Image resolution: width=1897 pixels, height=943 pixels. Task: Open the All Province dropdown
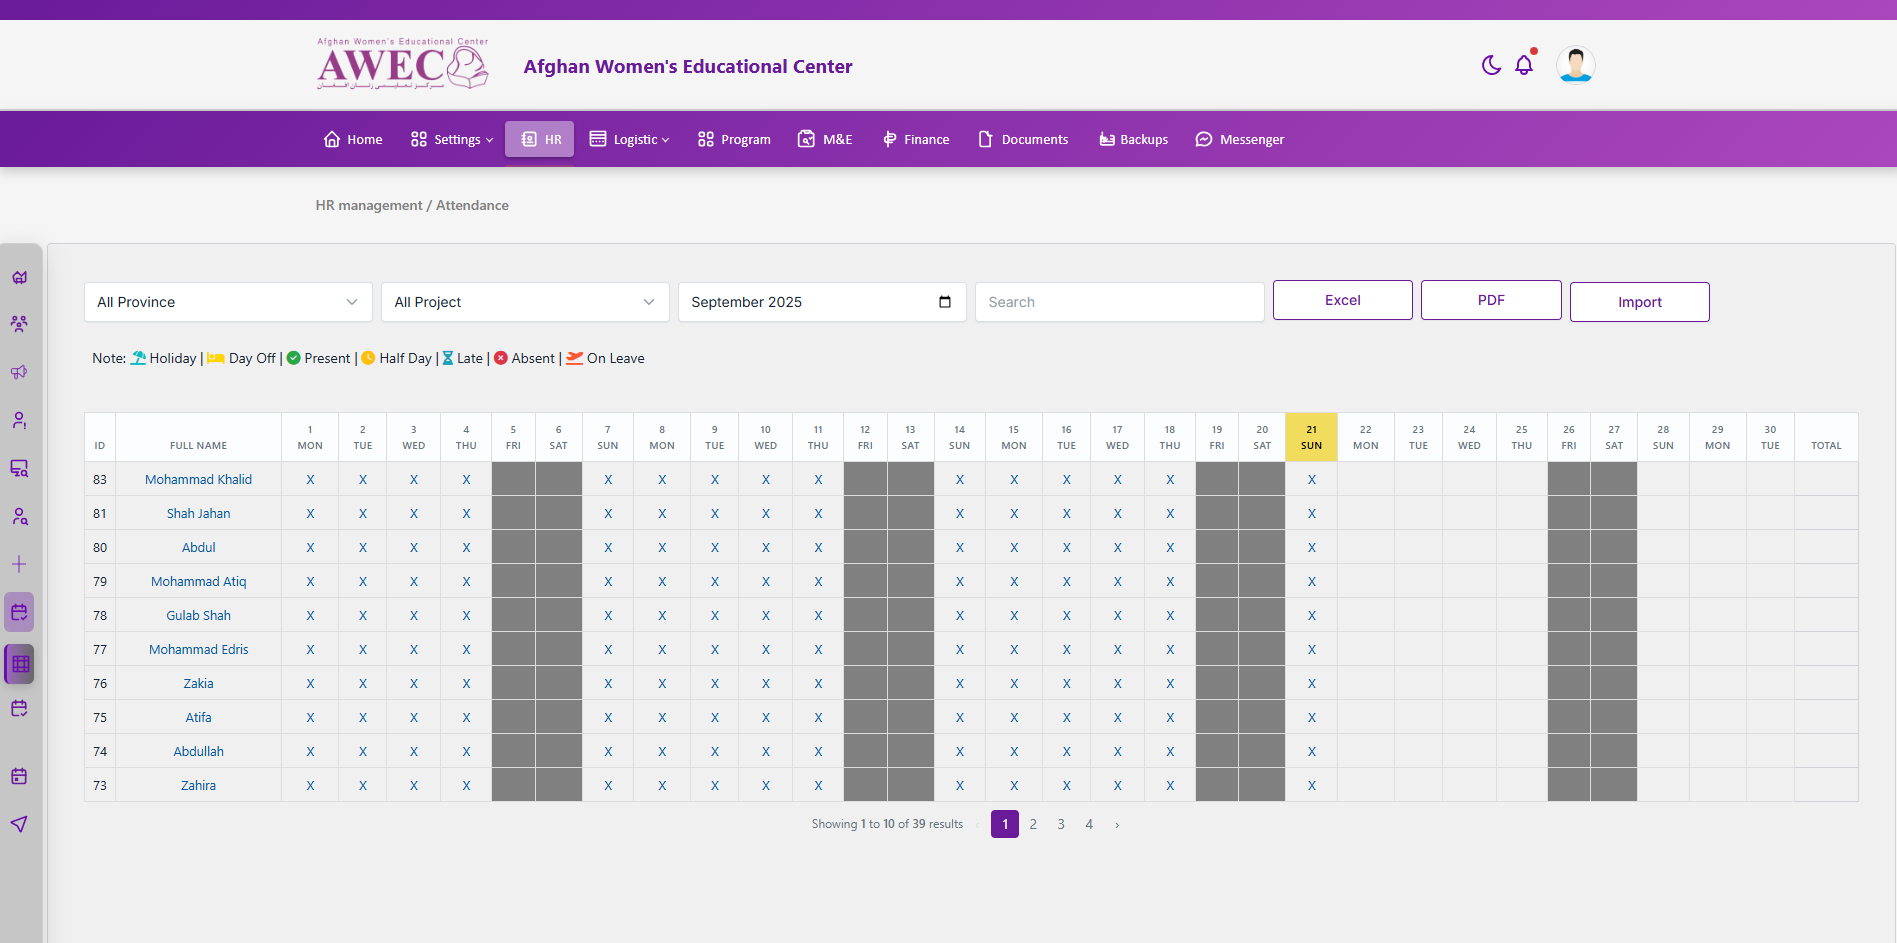pyautogui.click(x=227, y=301)
